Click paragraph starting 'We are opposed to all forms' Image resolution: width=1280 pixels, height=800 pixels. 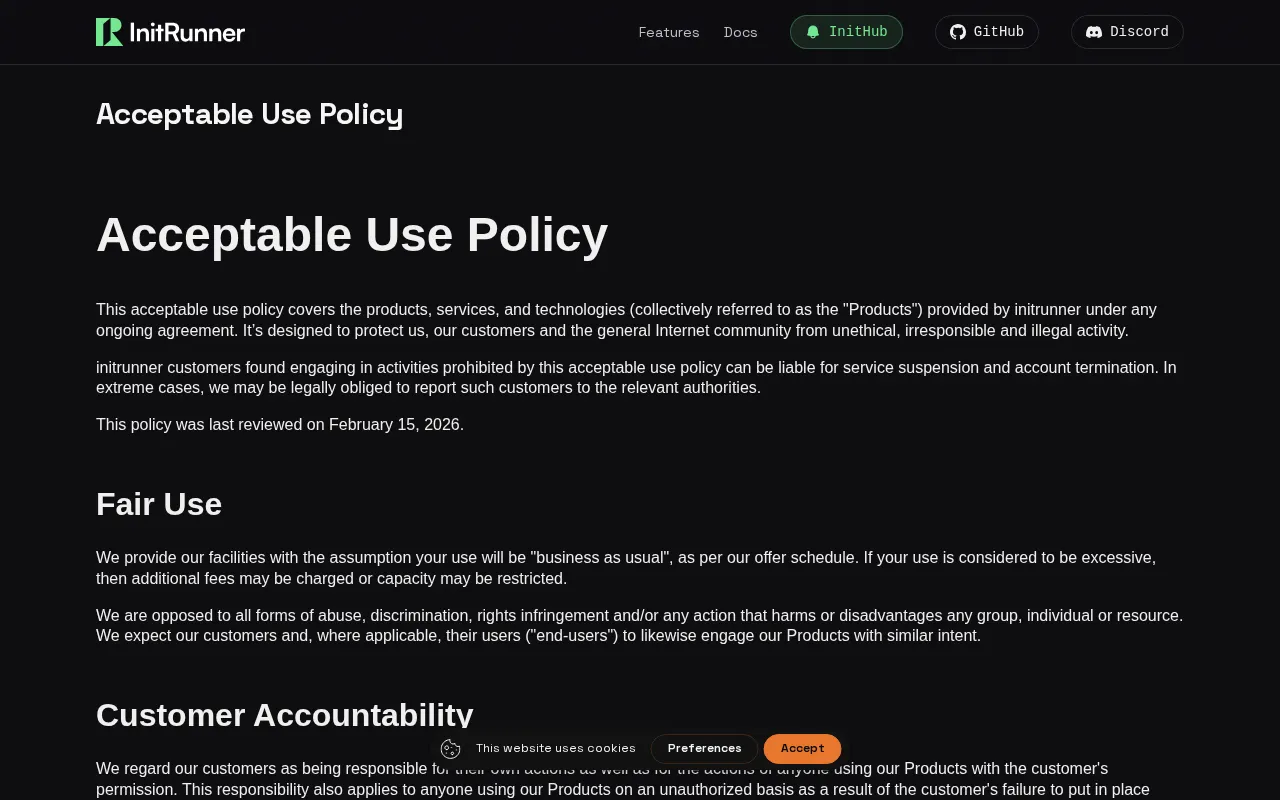coord(639,626)
